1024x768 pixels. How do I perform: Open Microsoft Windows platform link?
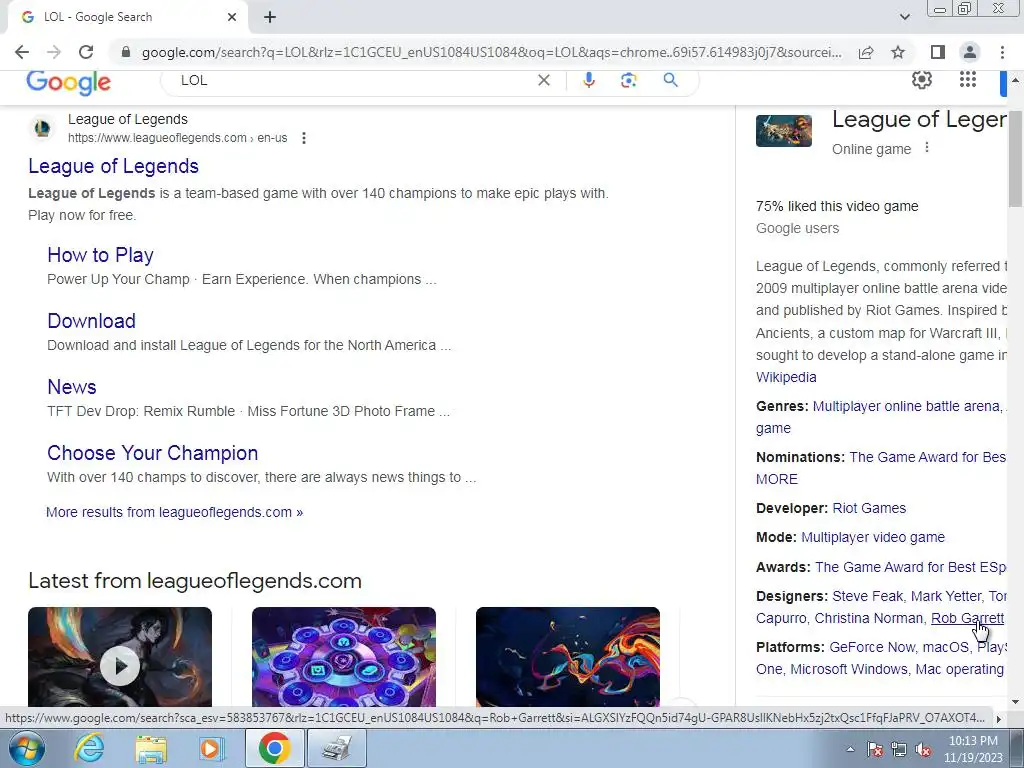point(849,669)
